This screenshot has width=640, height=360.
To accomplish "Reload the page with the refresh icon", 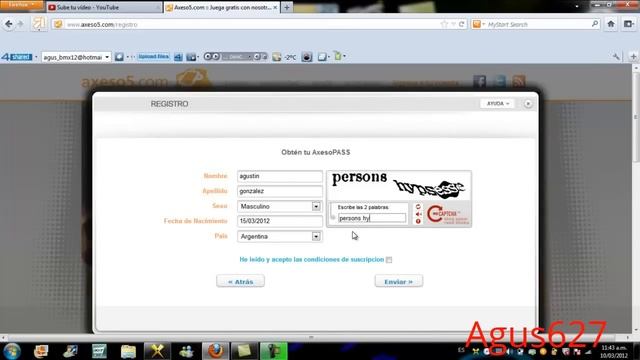I will 462,24.
